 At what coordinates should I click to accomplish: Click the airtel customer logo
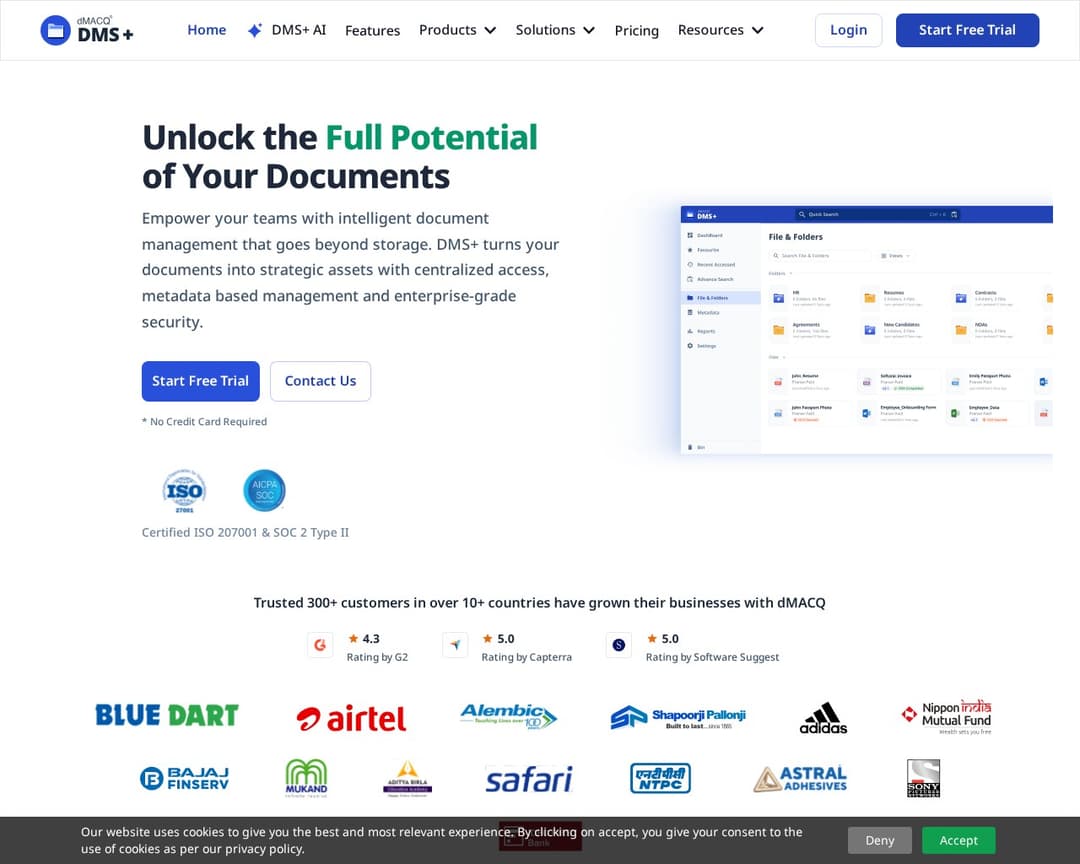[351, 719]
